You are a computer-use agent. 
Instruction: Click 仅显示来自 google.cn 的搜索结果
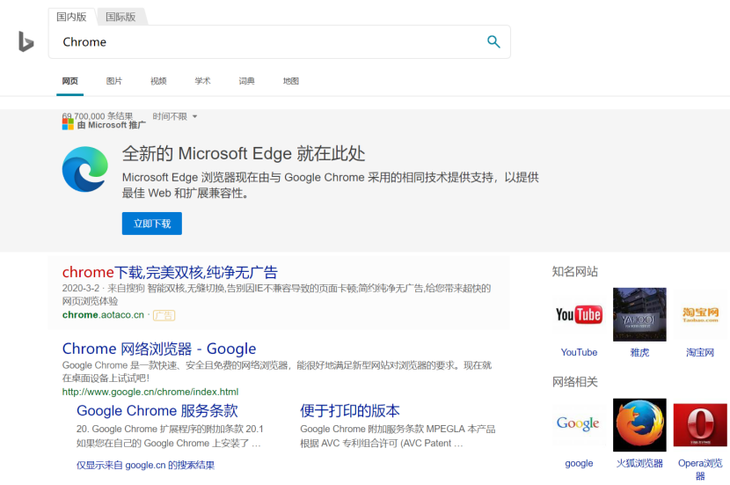point(146,465)
